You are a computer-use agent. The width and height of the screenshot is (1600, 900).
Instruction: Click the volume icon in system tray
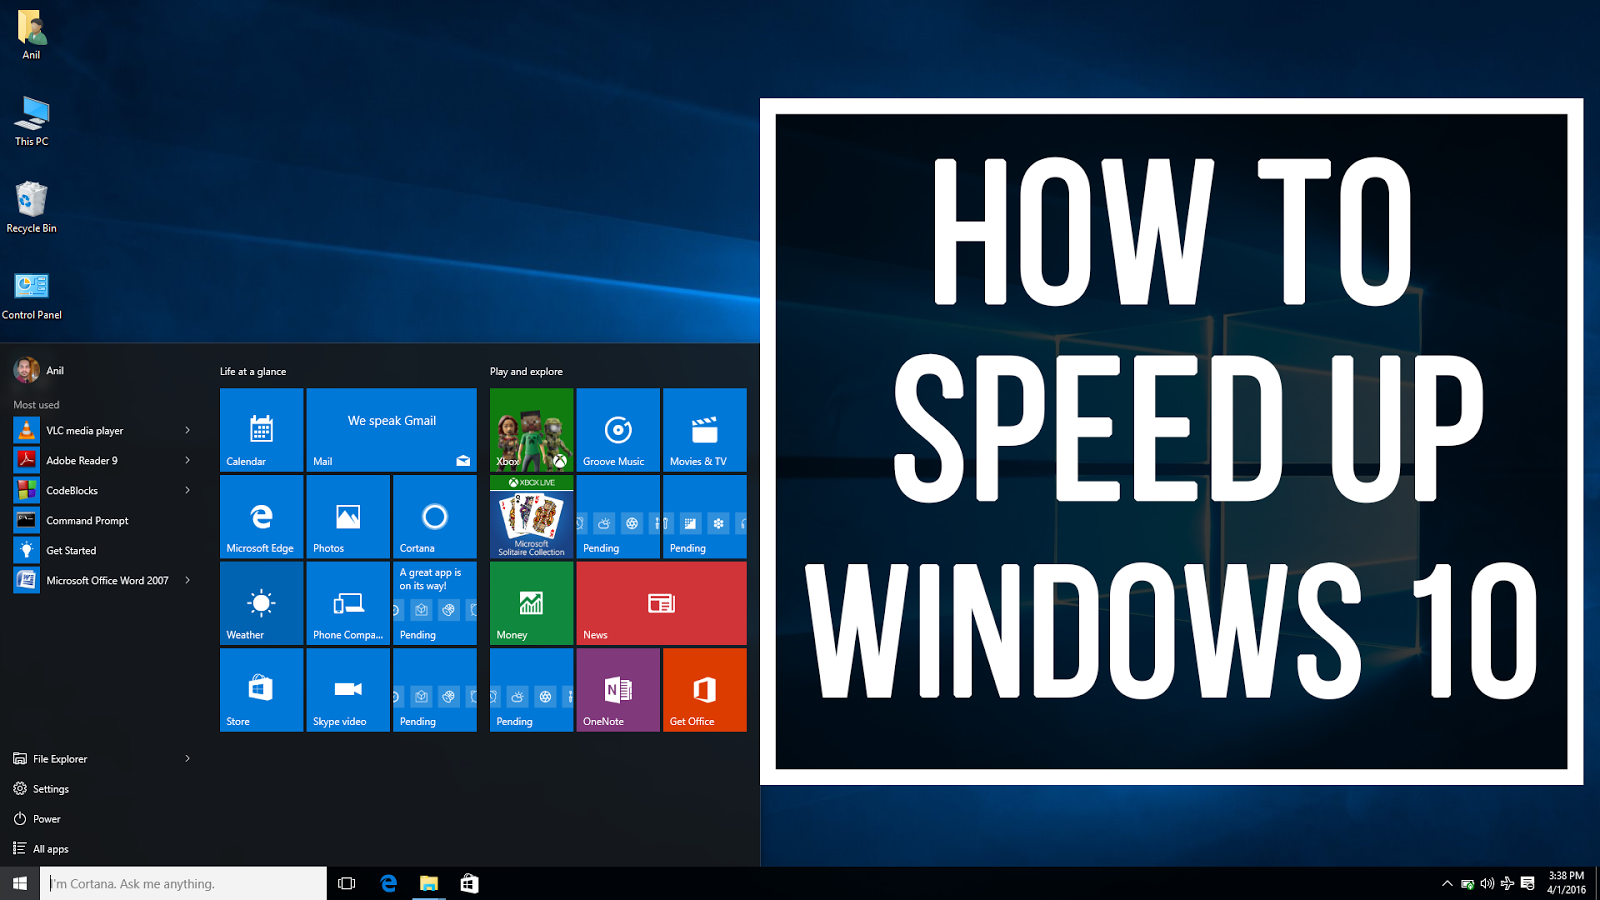[1487, 884]
